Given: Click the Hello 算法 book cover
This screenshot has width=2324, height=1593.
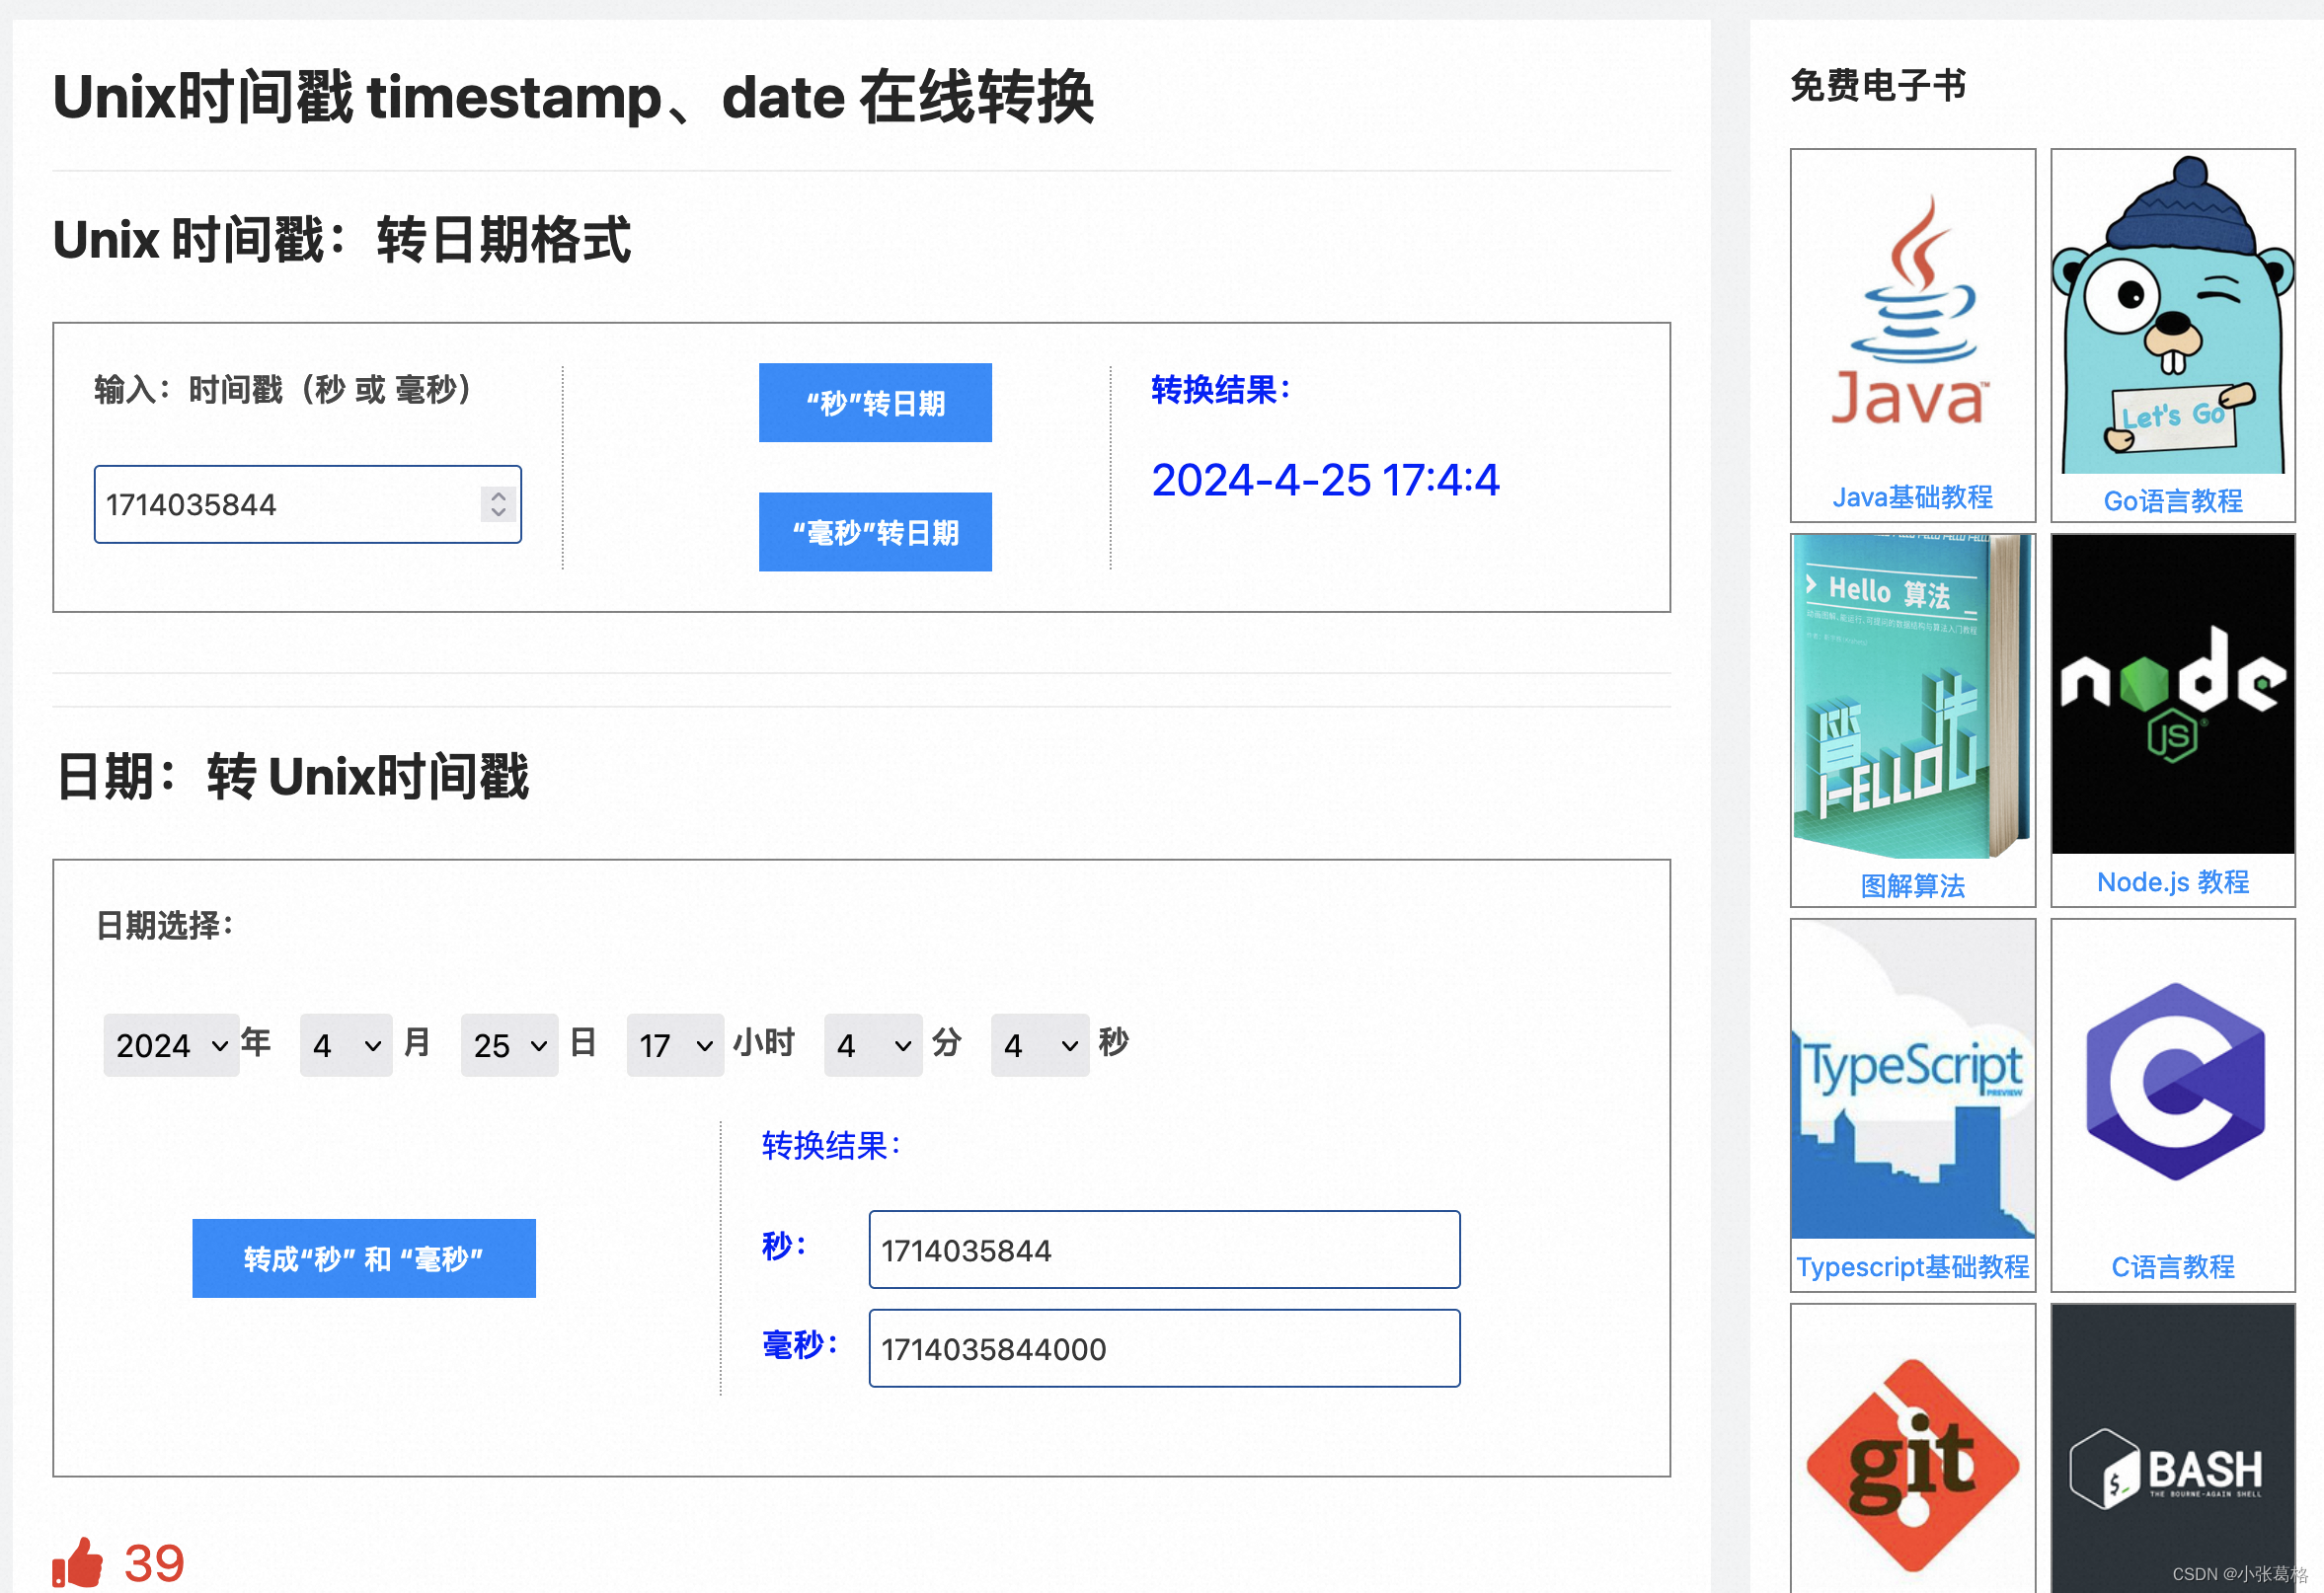Looking at the screenshot, I should [1912, 696].
